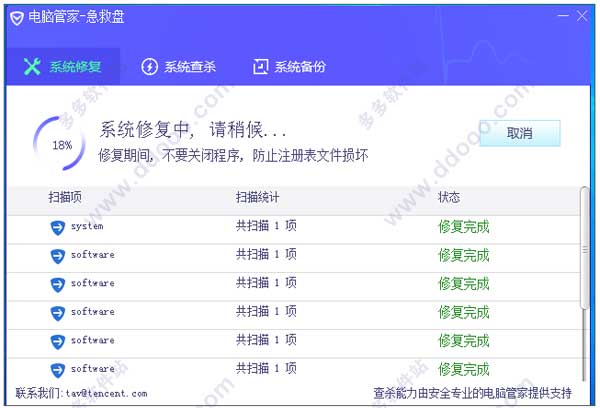Click 共扫描 1 项 in system row
The width and height of the screenshot is (600, 408).
coord(266,226)
